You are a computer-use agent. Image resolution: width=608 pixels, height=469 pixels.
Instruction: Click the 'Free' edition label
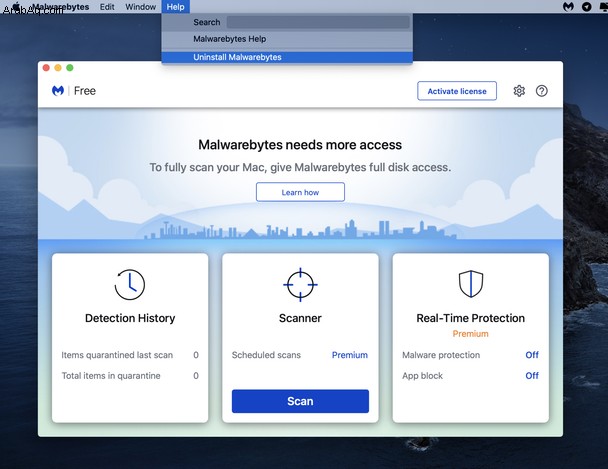(85, 91)
